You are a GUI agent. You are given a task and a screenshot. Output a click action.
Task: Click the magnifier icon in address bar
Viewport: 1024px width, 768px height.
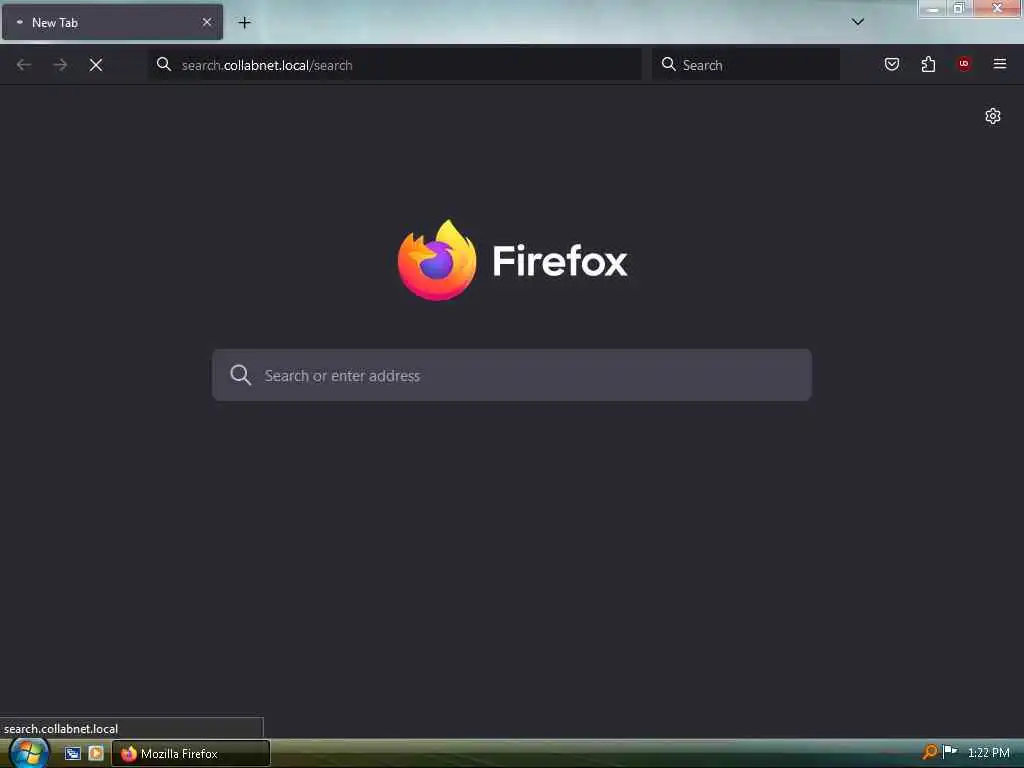pyautogui.click(x=164, y=64)
